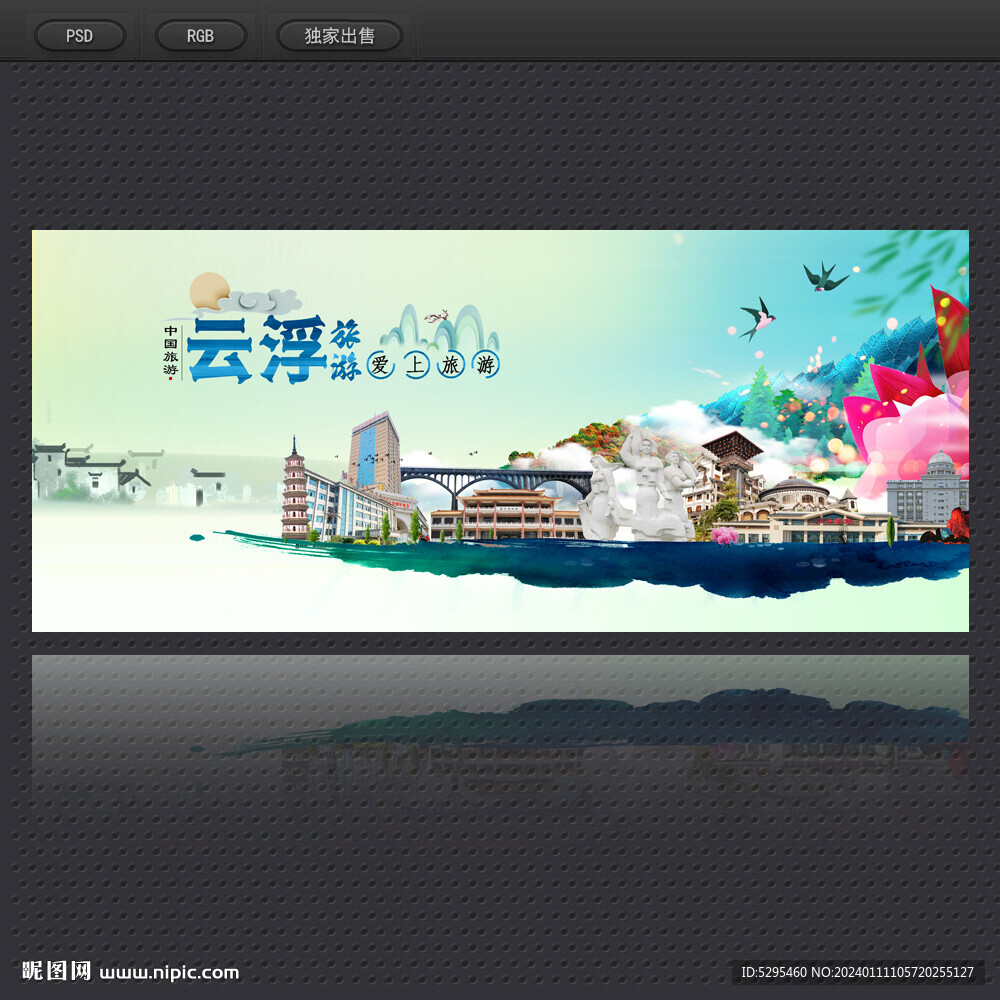The image size is (1000, 1000).
Task: Click the 昵图网 logo text
Action: (56, 971)
